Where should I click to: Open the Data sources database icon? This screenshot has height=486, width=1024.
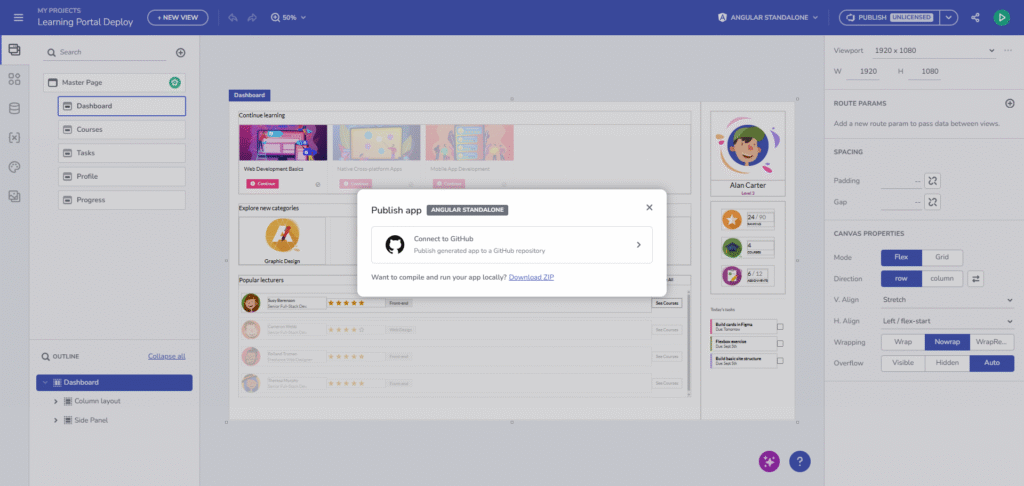(x=14, y=108)
